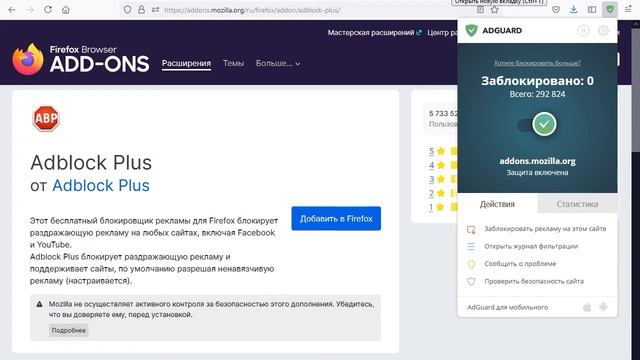Click the permissions icon beside the padlock
Viewport: 640px width, 360px height.
[x=155, y=9]
